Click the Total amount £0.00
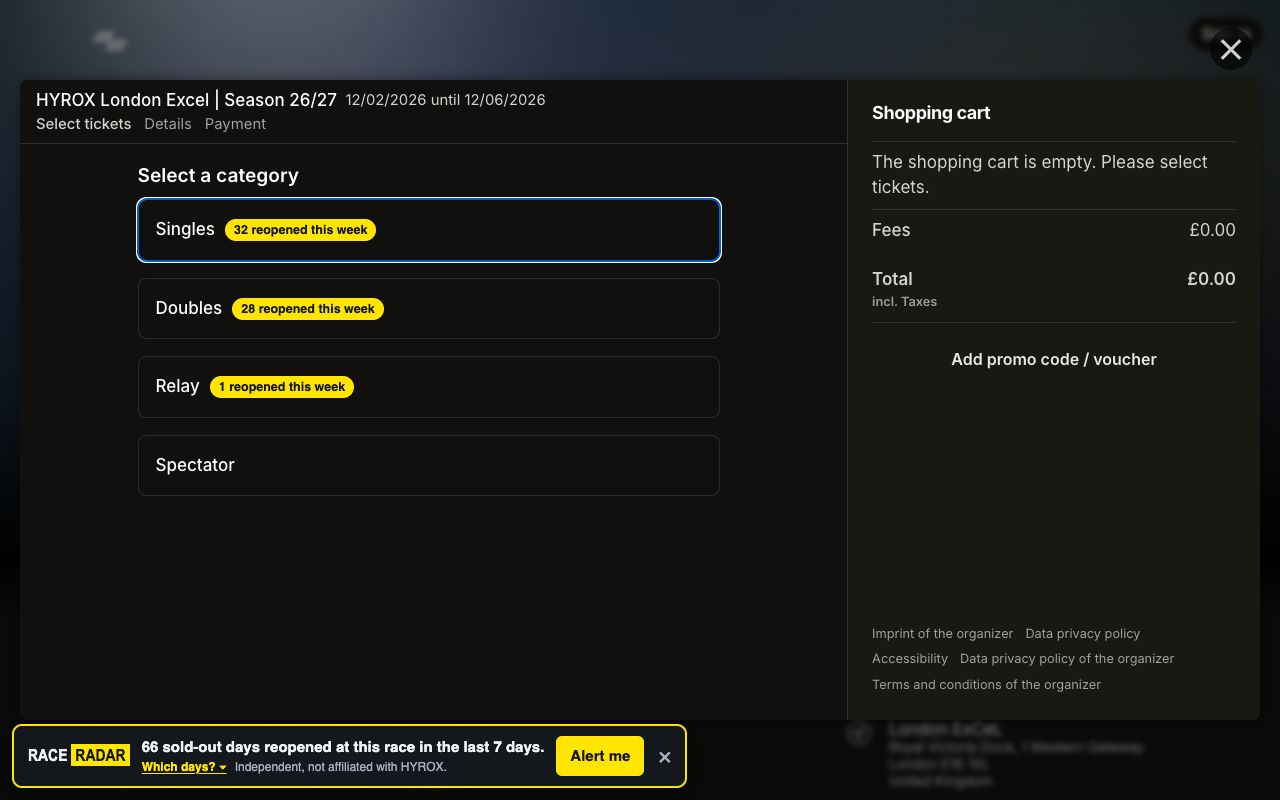The image size is (1280, 800). pyautogui.click(x=1211, y=279)
